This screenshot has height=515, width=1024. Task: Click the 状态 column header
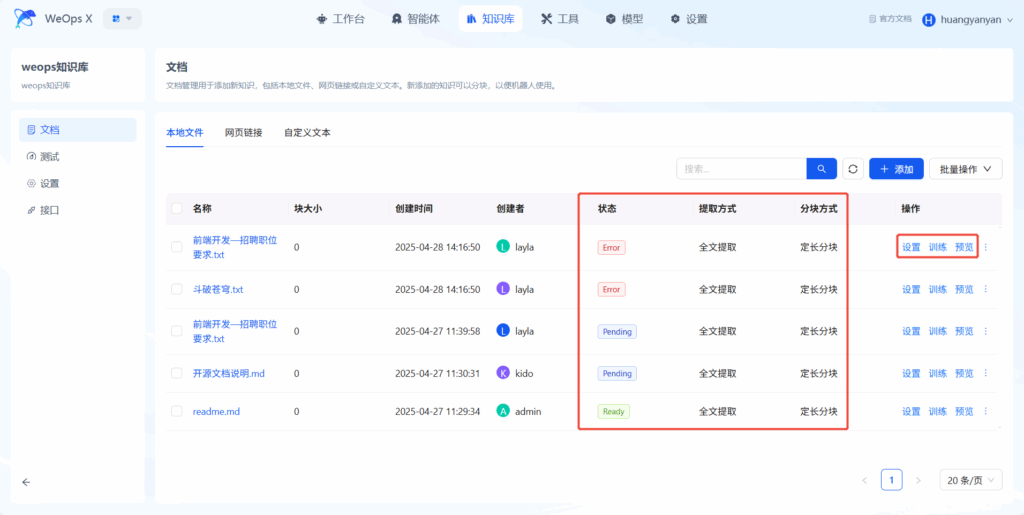tap(607, 209)
